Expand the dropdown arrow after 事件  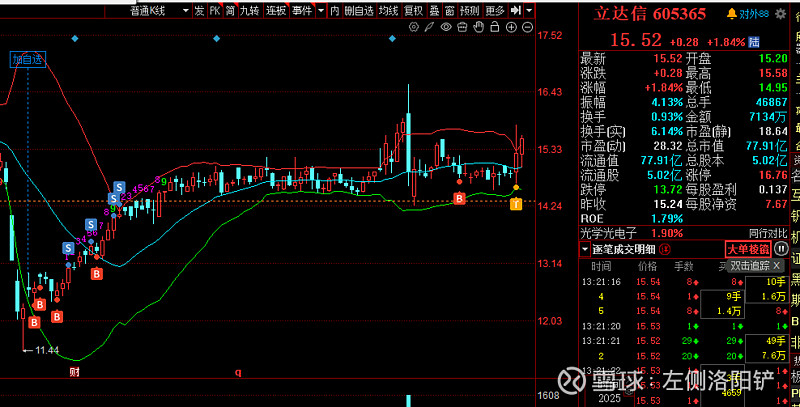[320, 10]
